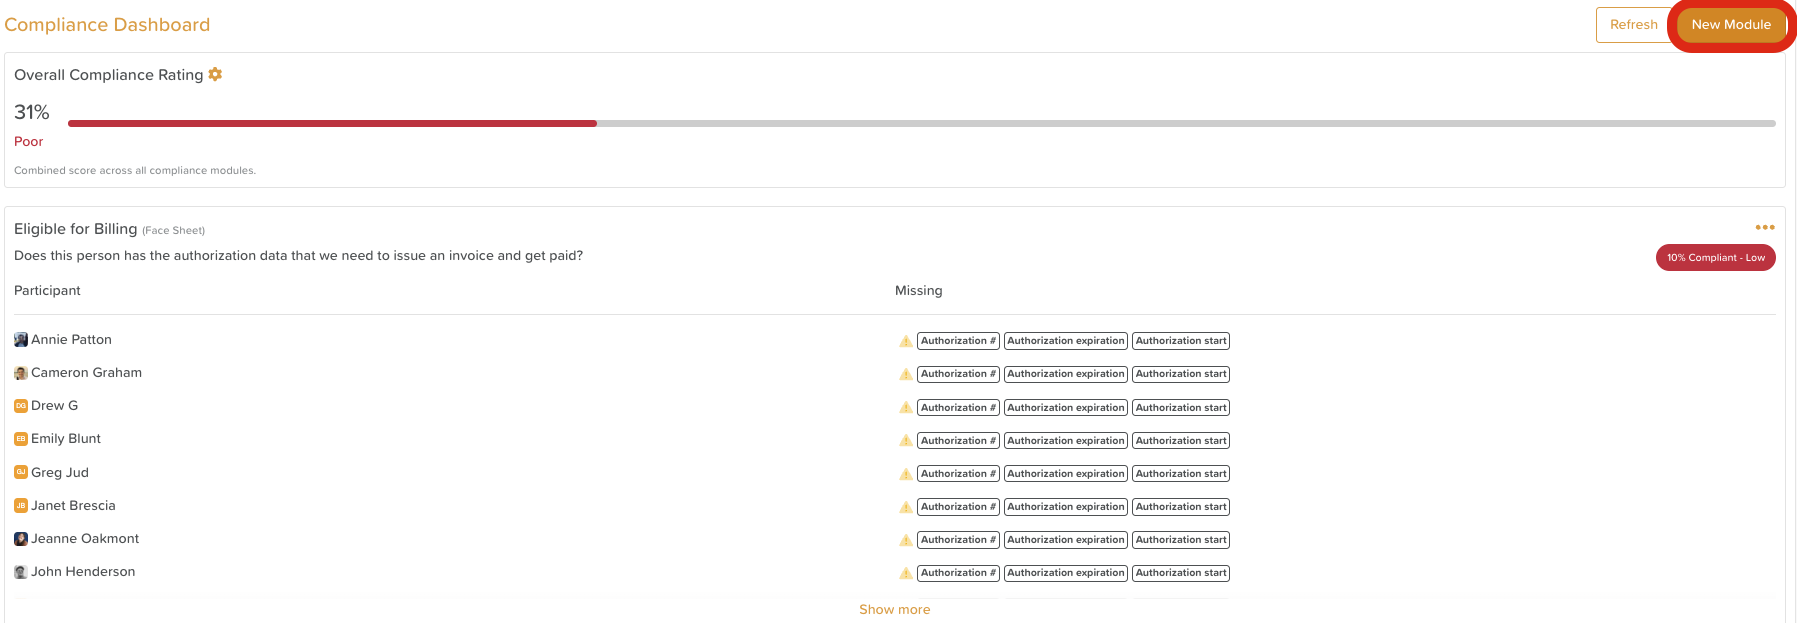
Task: Click the overall compliance progress bar
Action: tap(922, 123)
